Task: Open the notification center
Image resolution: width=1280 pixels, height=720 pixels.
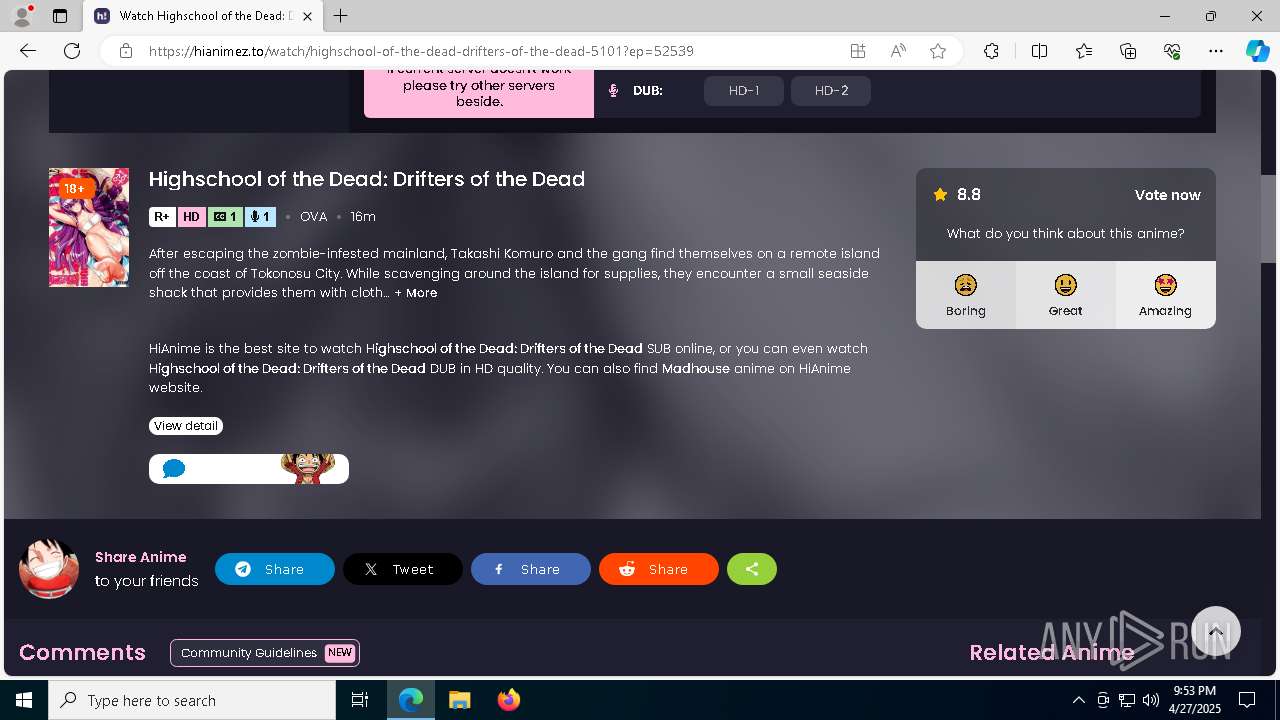Action: (1247, 700)
